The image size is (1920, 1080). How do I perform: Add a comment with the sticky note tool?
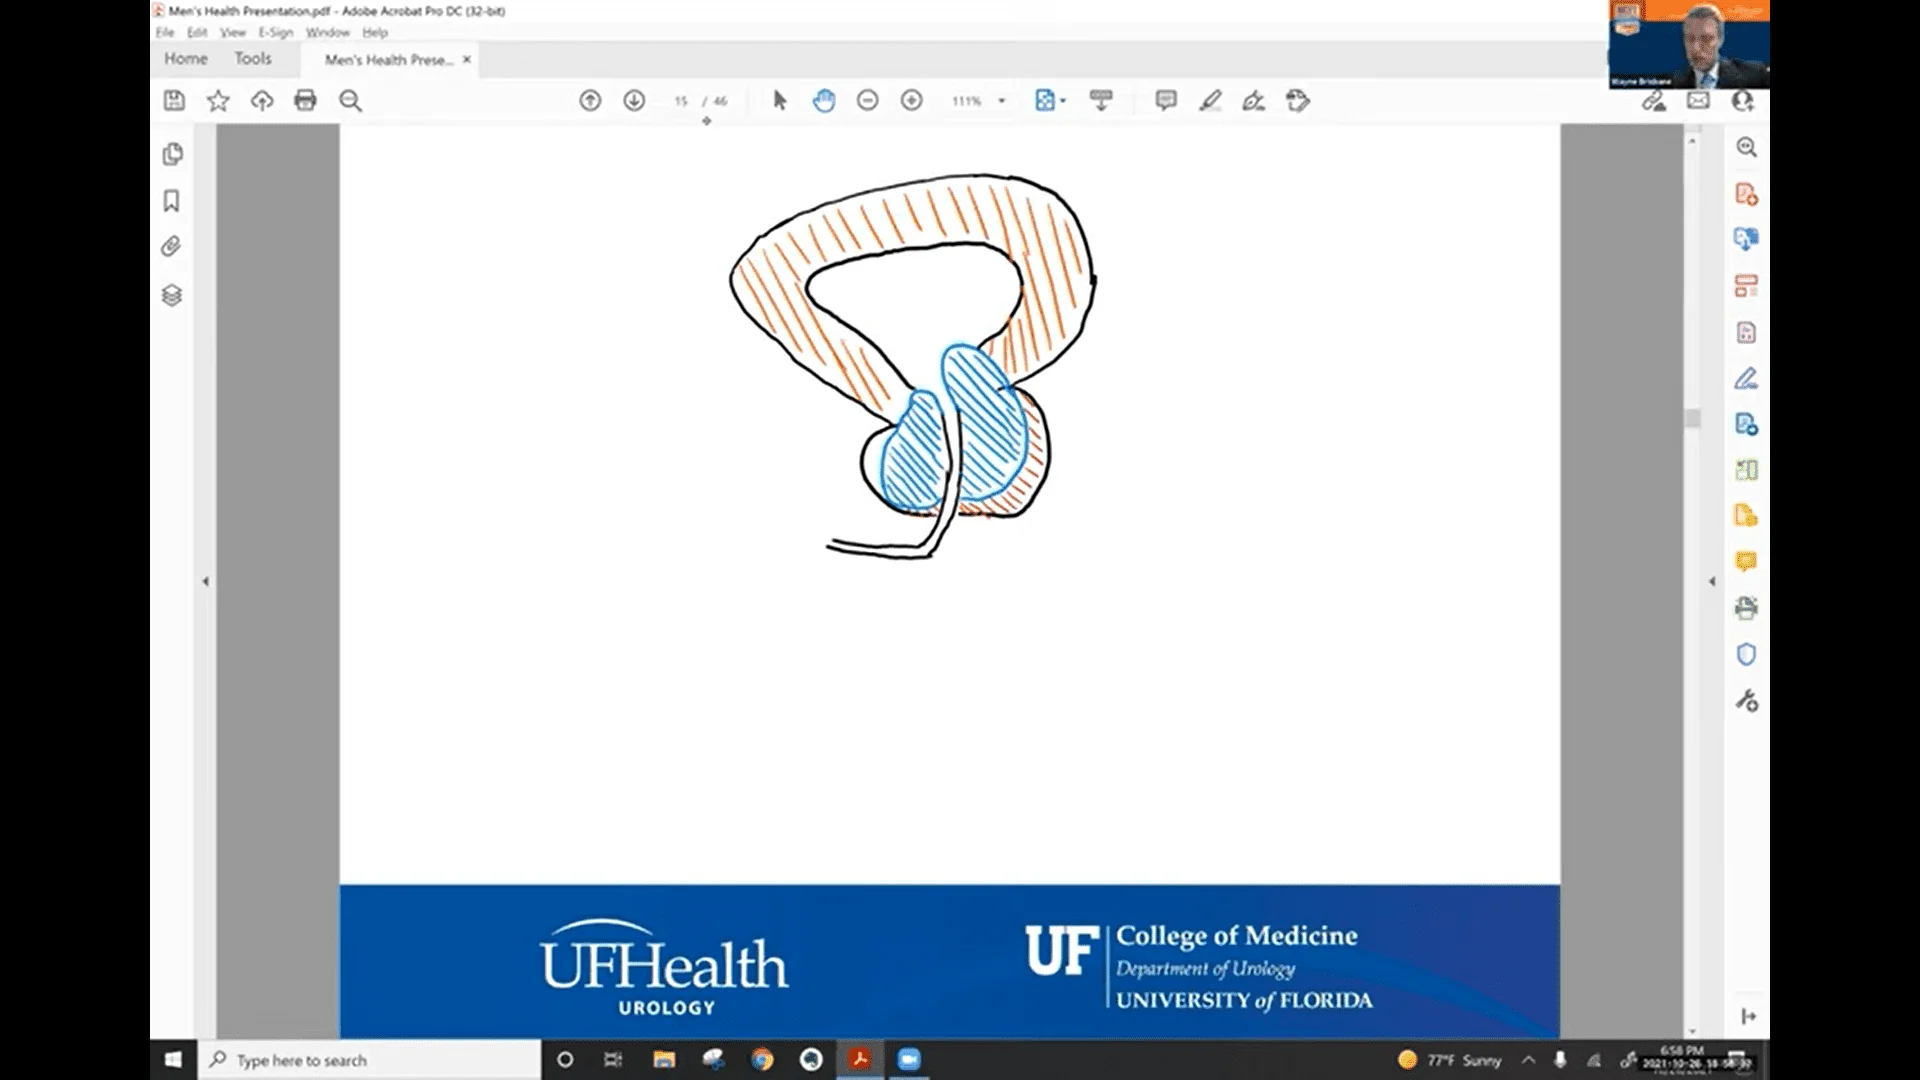coord(1166,100)
